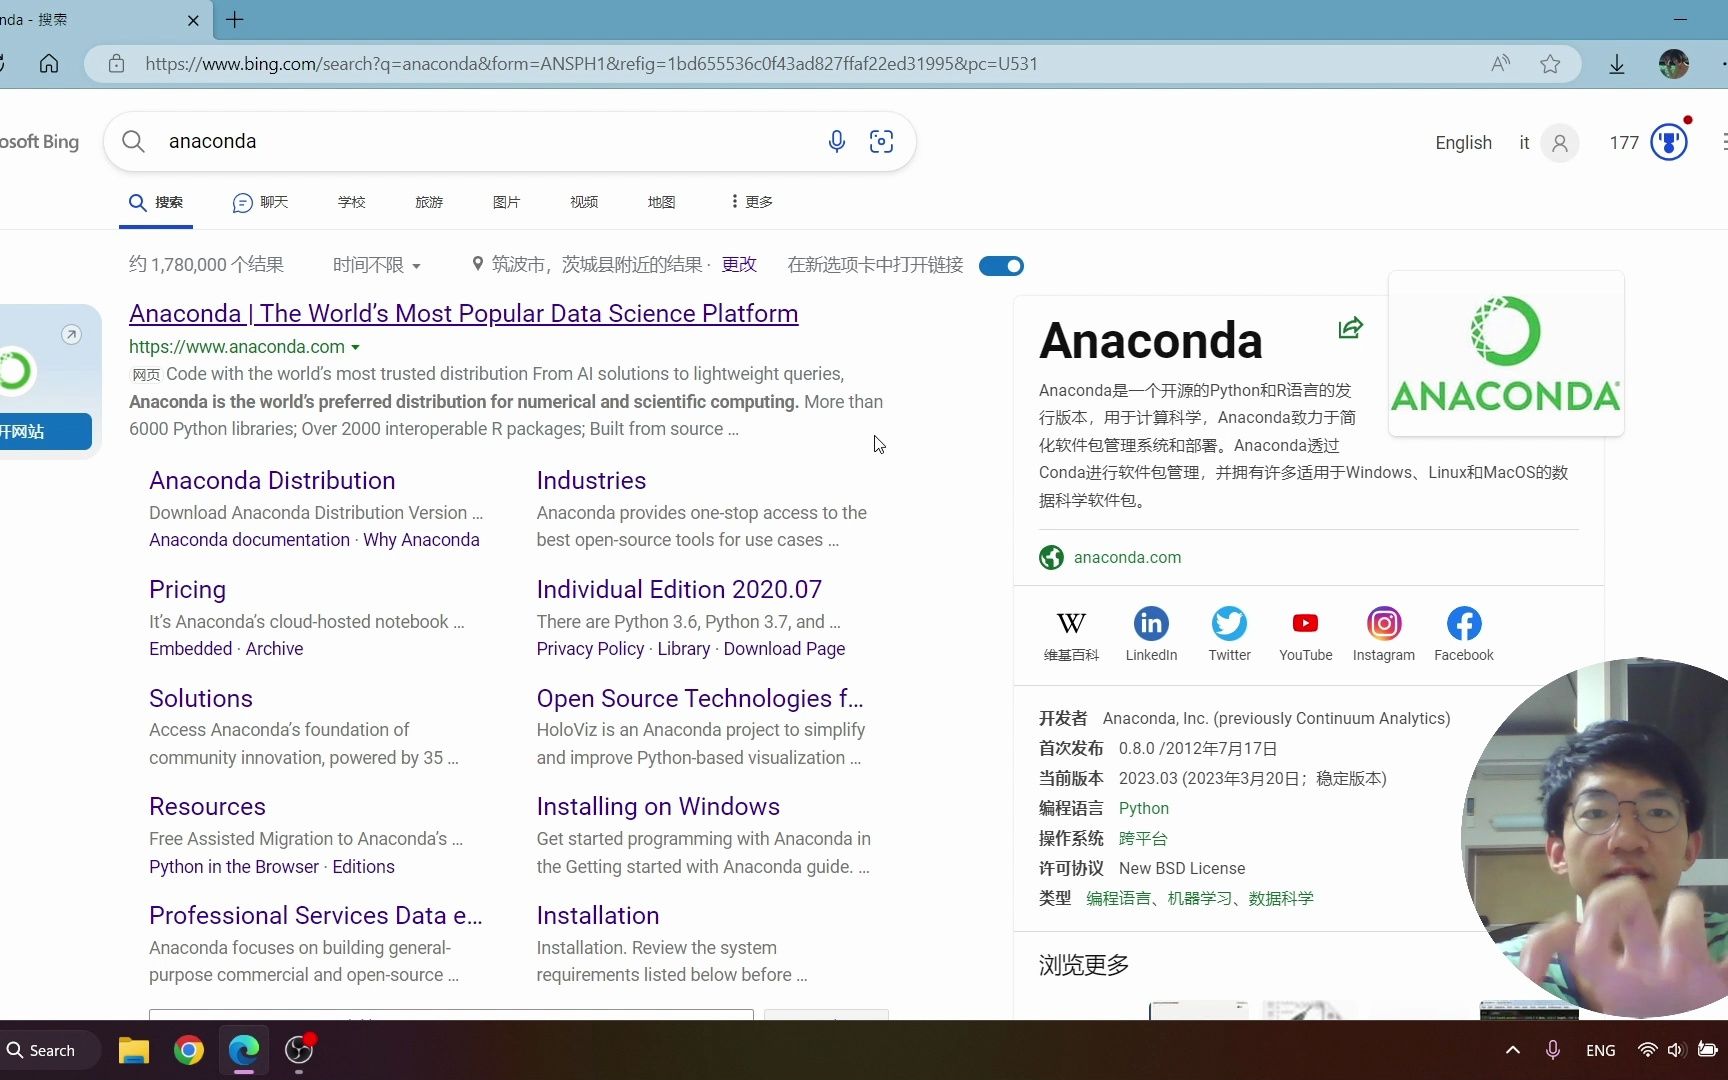Viewport: 1728px width, 1080px height.
Task: Switch to Microsoft Edge in taskbar
Action: point(244,1050)
